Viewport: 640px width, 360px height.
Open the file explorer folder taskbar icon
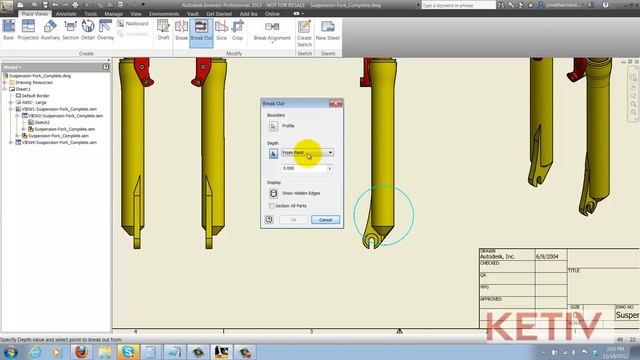tap(105, 351)
